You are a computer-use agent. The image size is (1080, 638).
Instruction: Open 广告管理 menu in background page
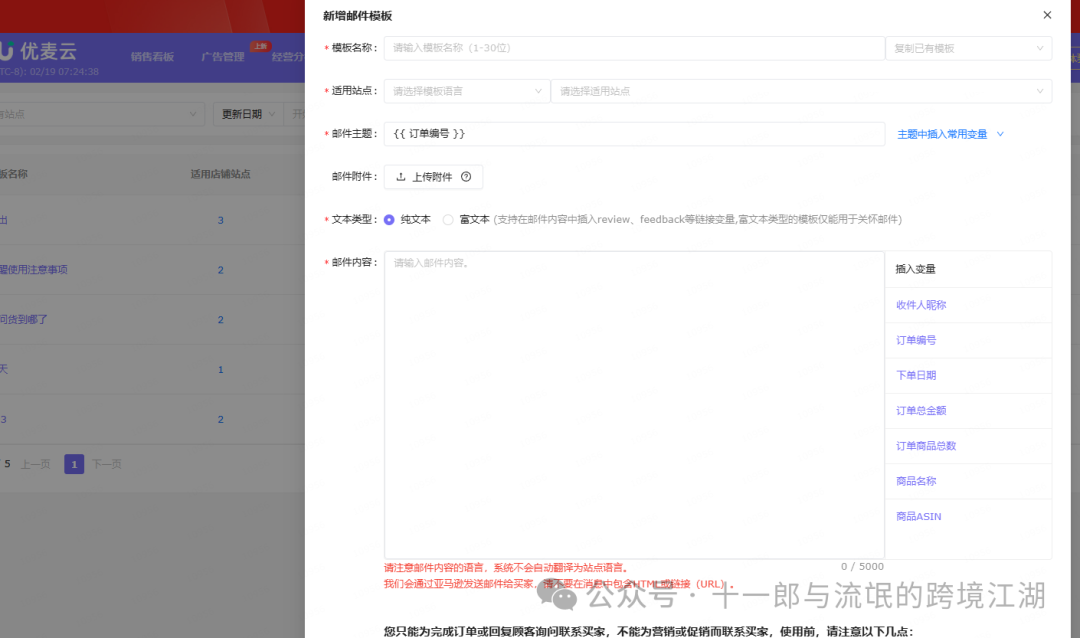pyautogui.click(x=222, y=56)
